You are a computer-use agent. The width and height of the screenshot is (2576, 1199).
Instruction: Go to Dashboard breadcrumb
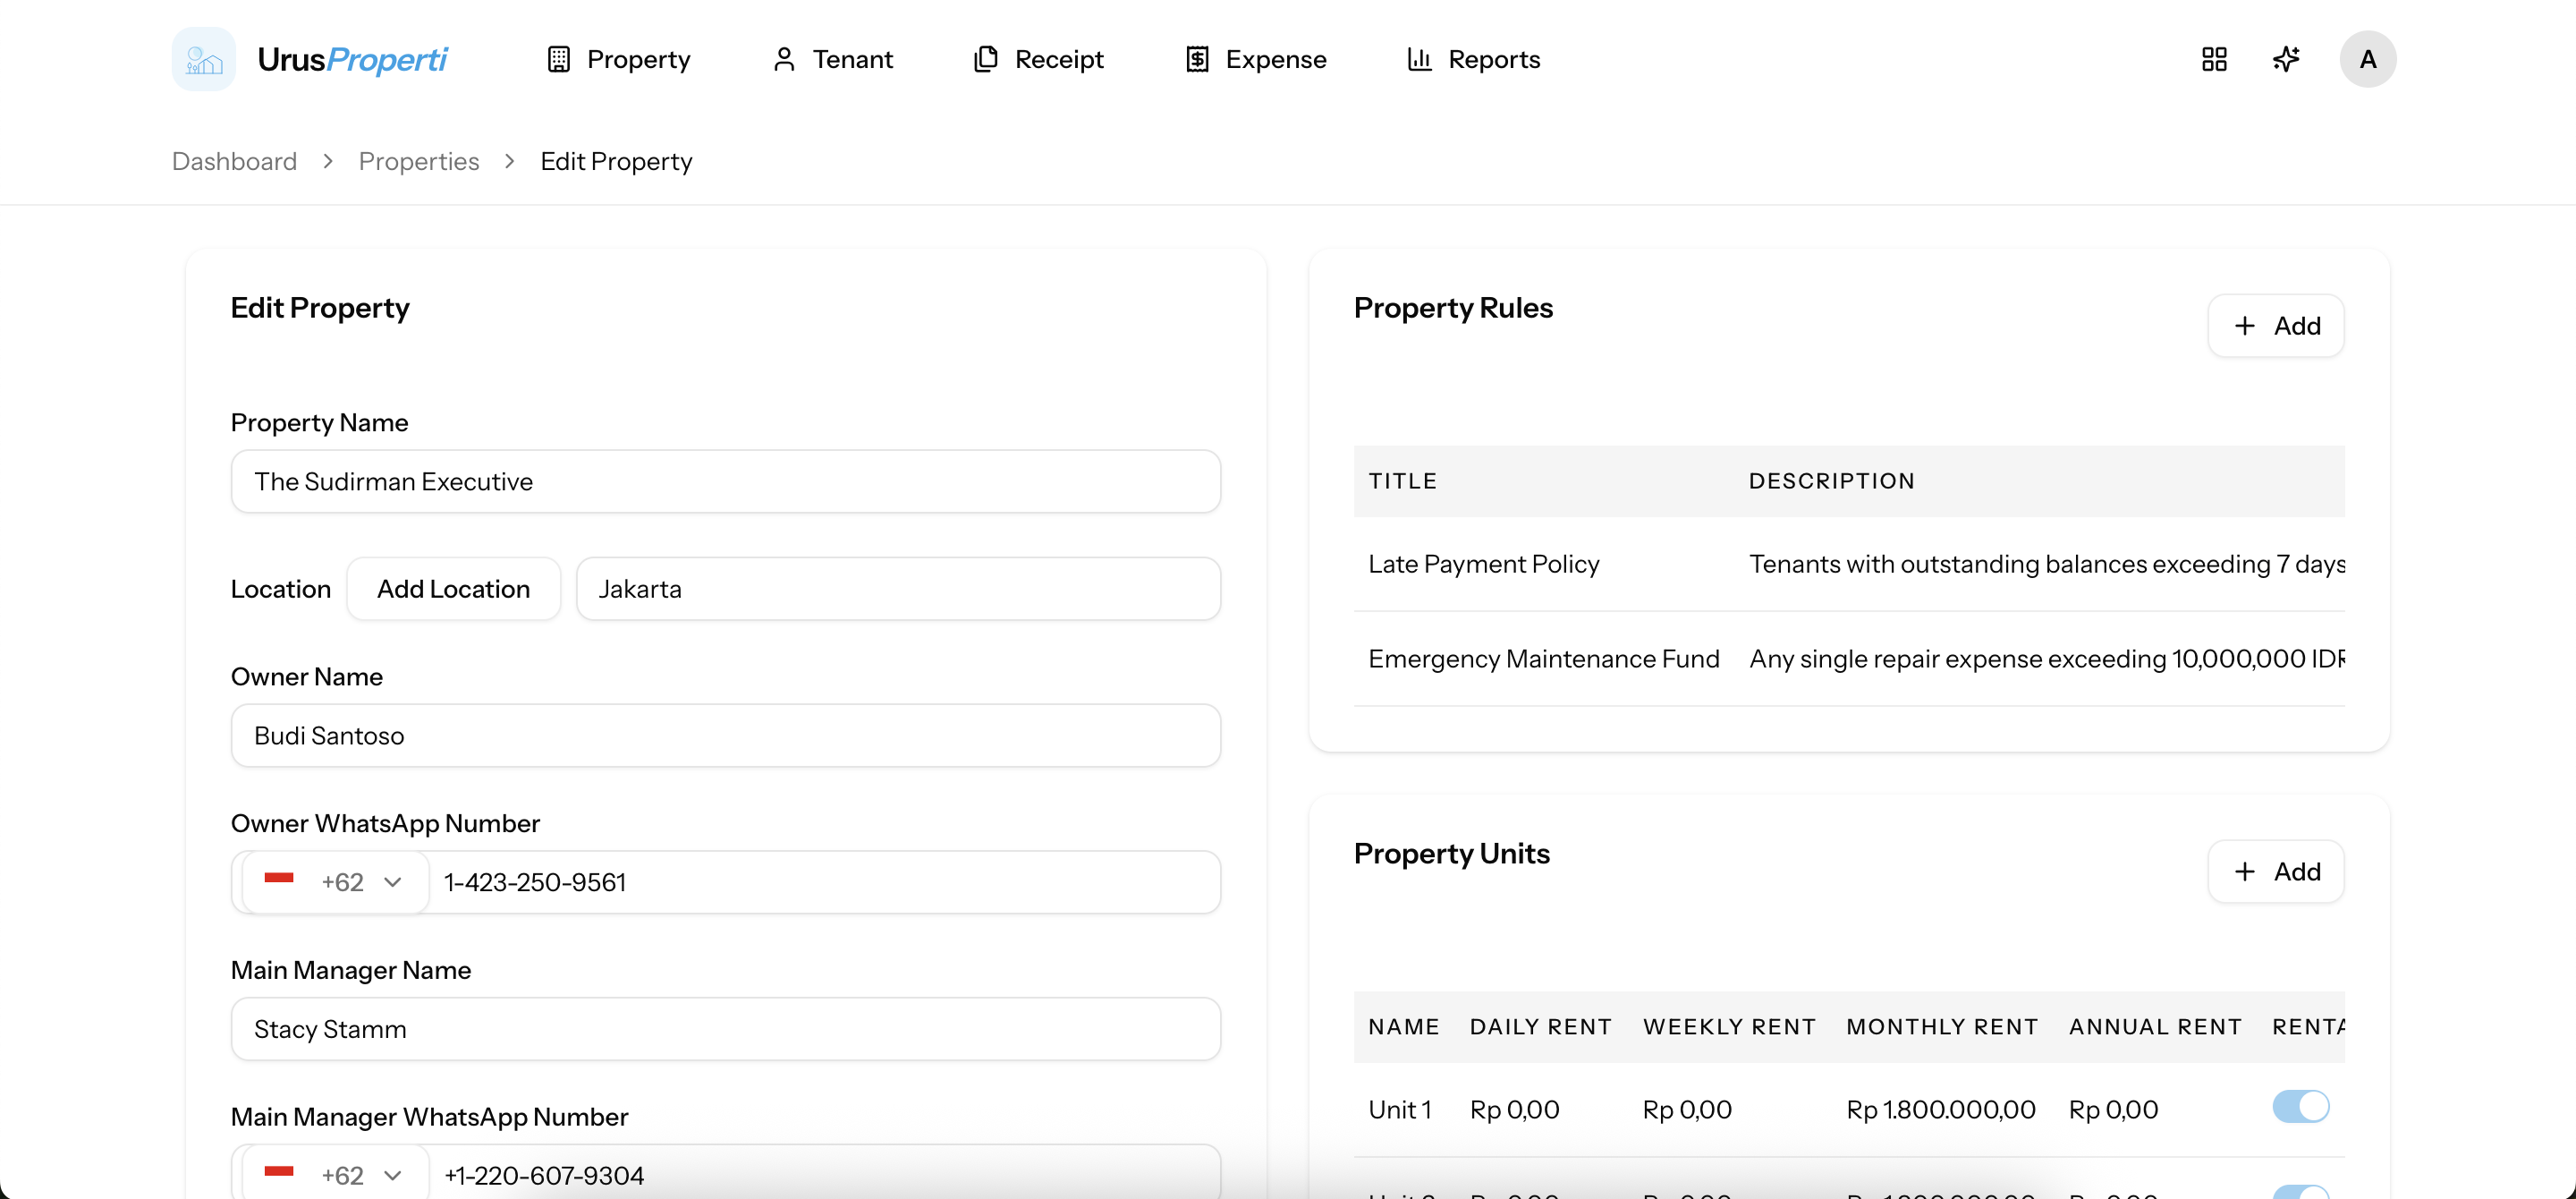pyautogui.click(x=234, y=161)
